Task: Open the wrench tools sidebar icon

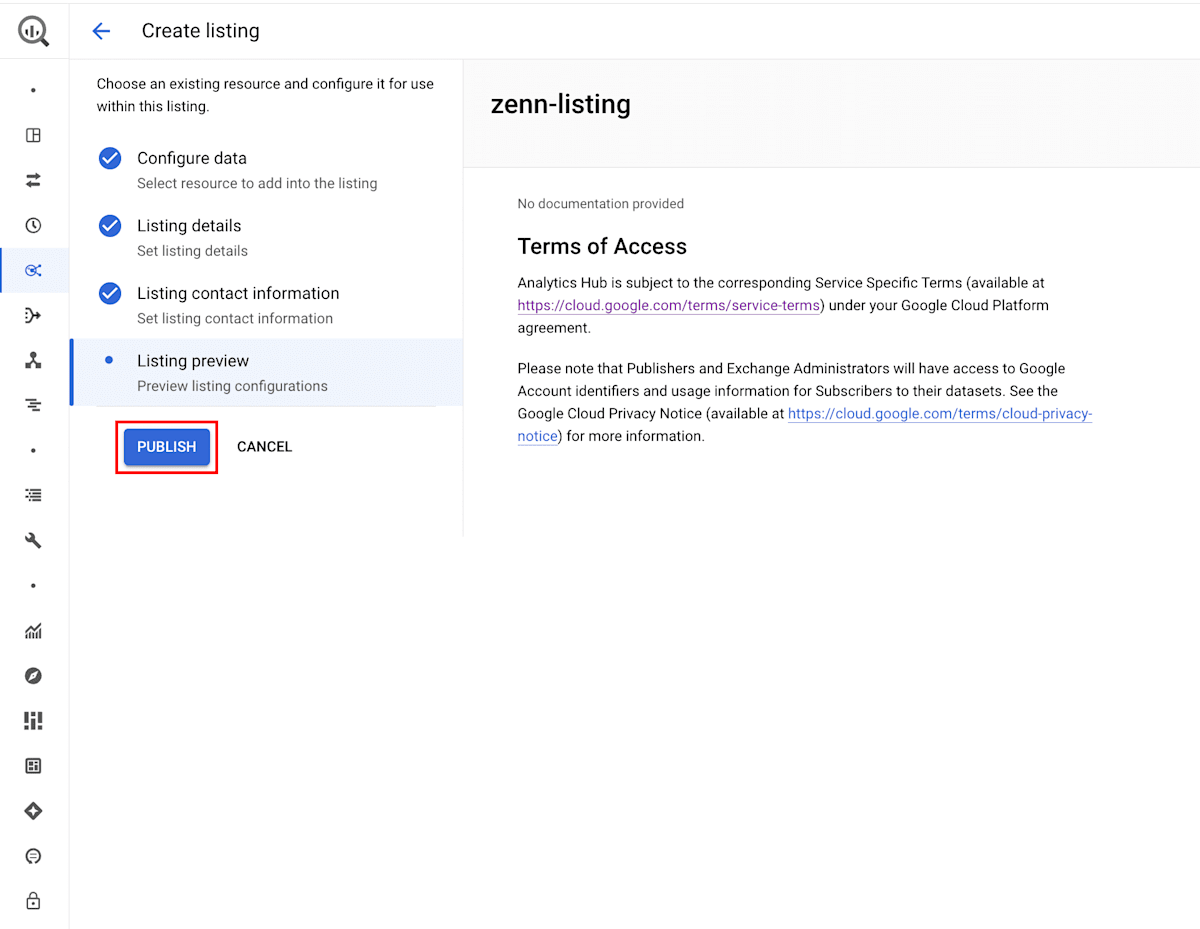Action: (x=33, y=541)
